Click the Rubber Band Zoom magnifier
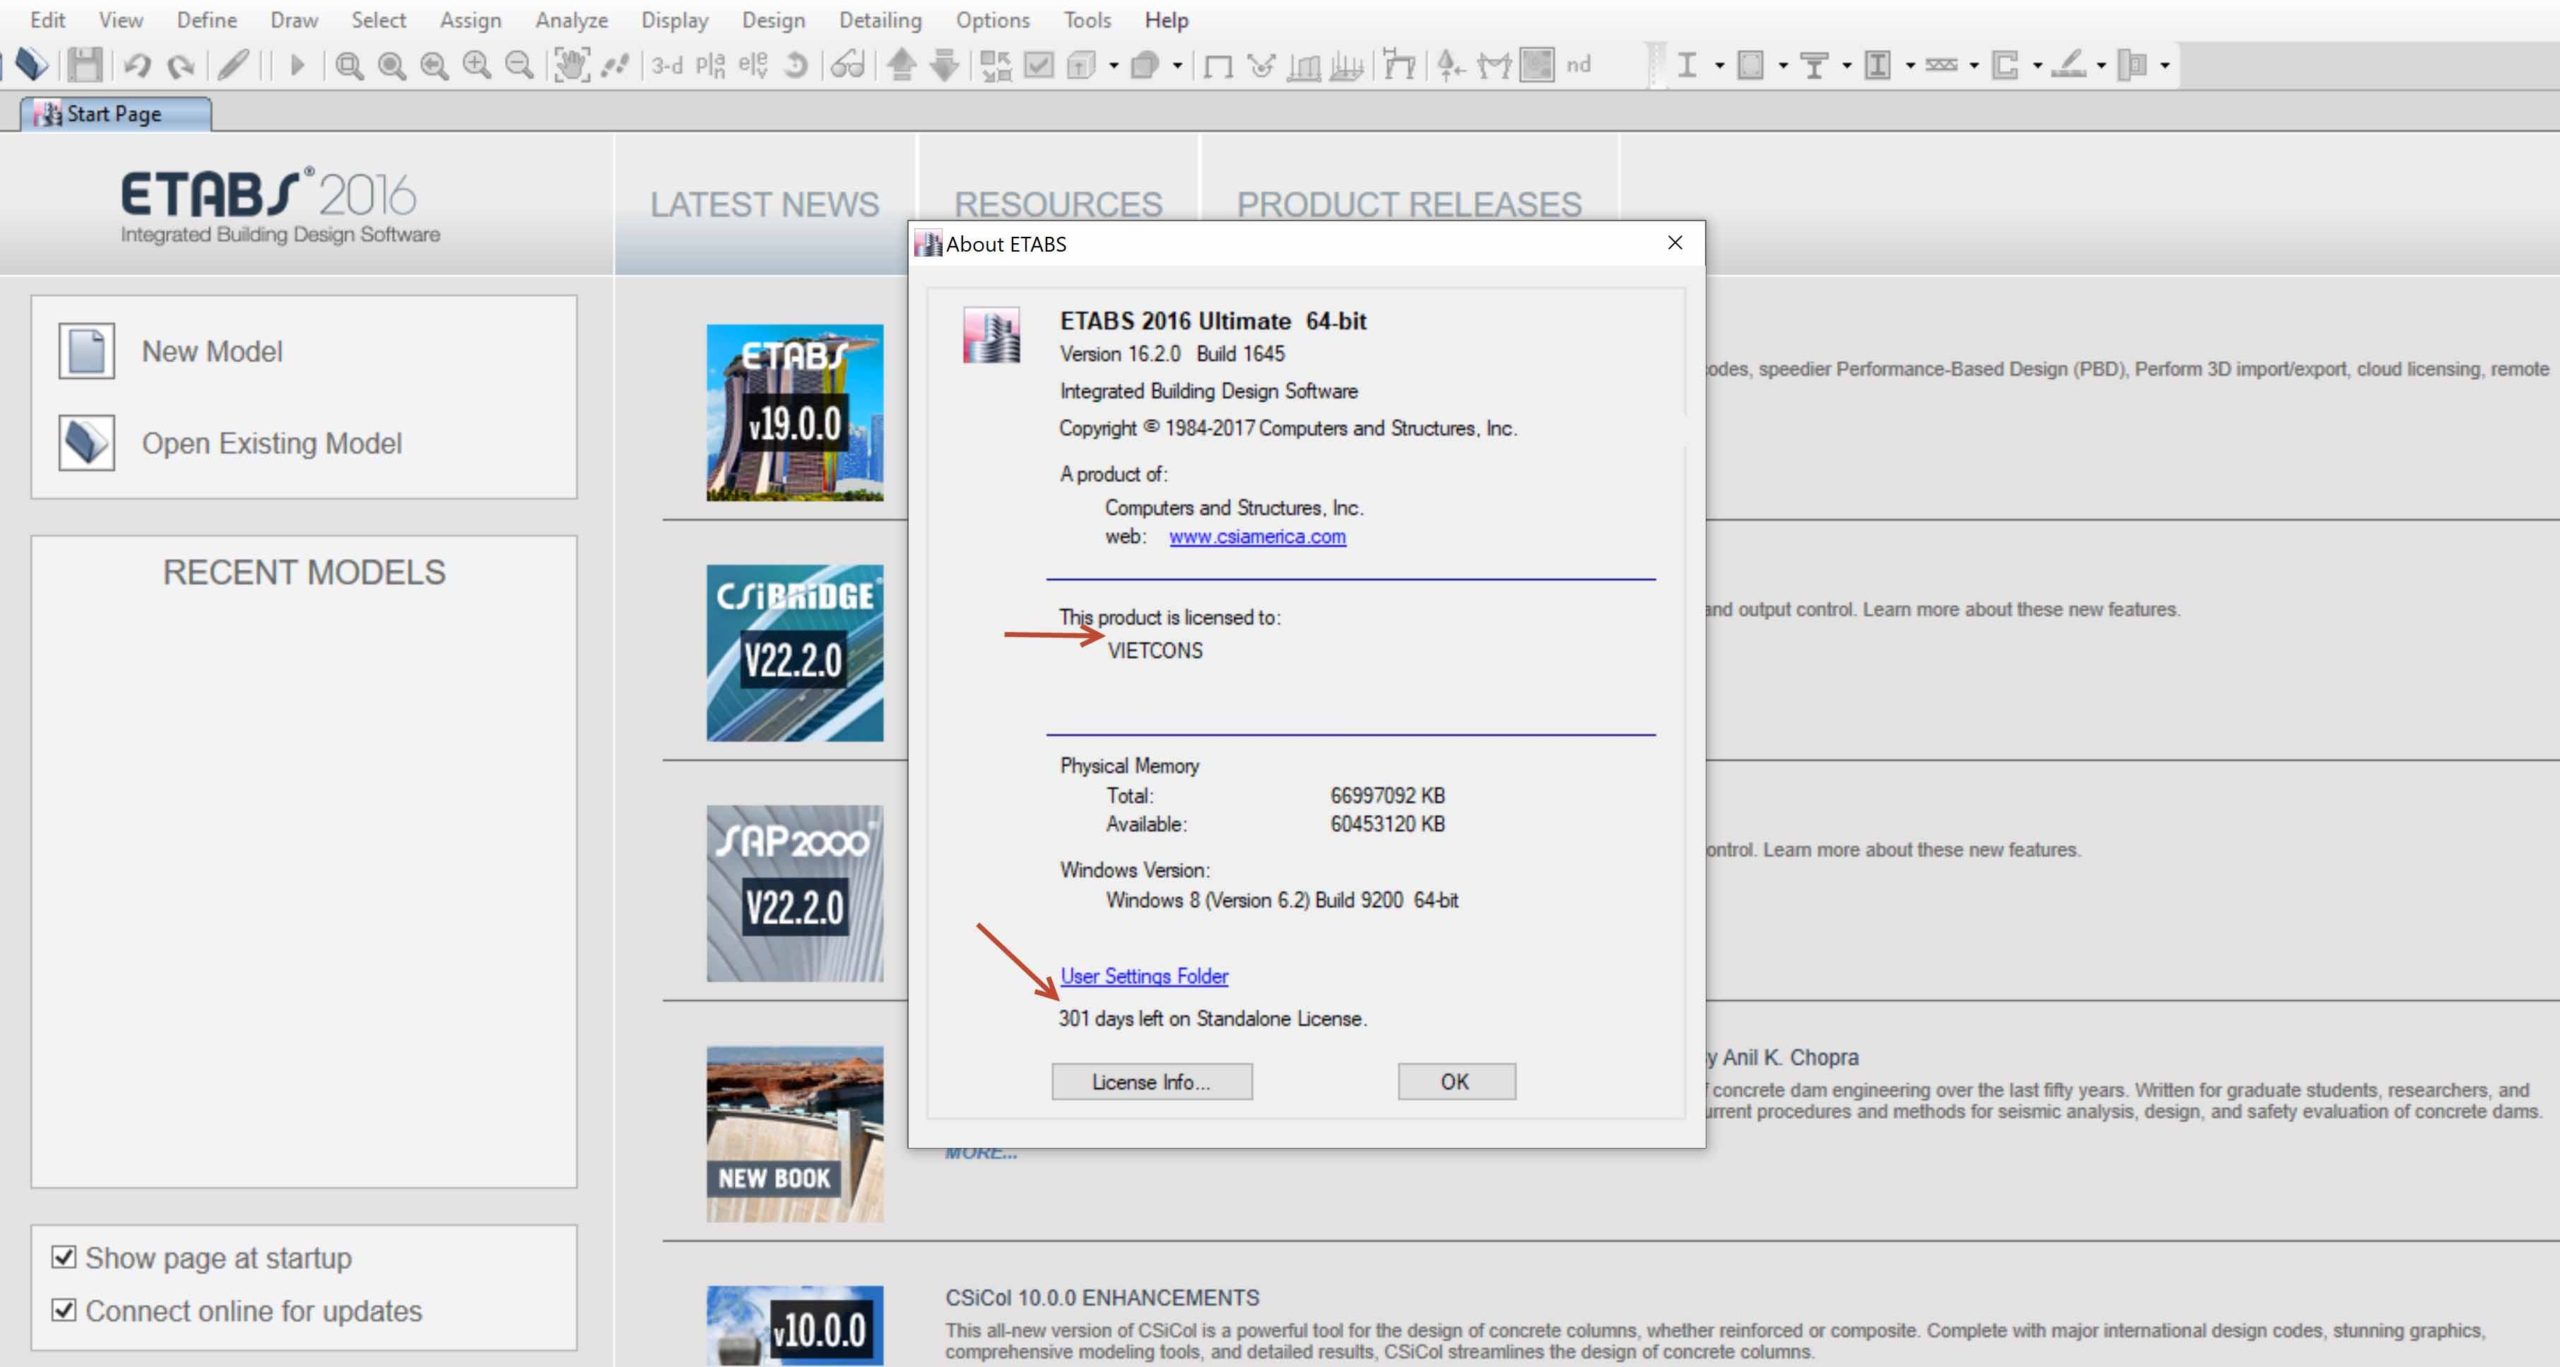 [349, 66]
